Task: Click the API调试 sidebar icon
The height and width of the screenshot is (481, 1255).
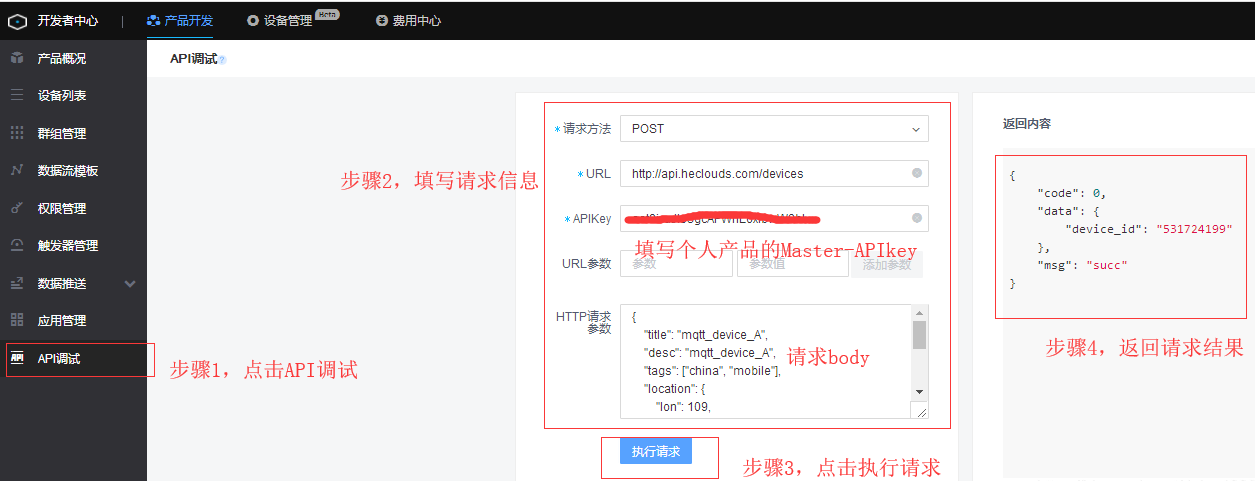Action: click(17, 358)
